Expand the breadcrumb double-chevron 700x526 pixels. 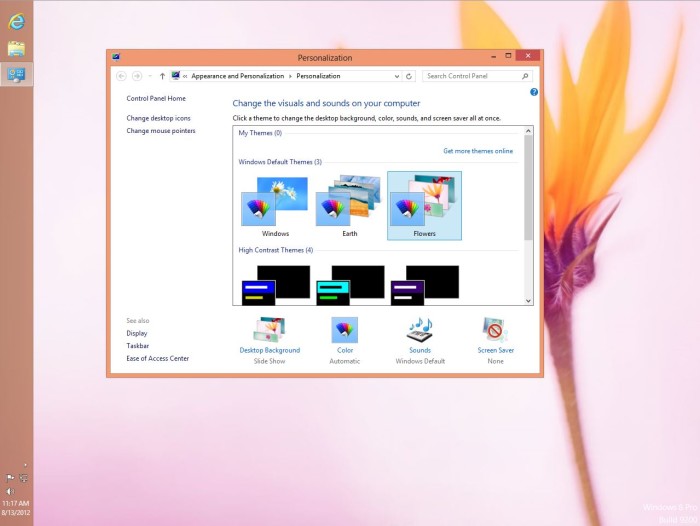[x=185, y=76]
